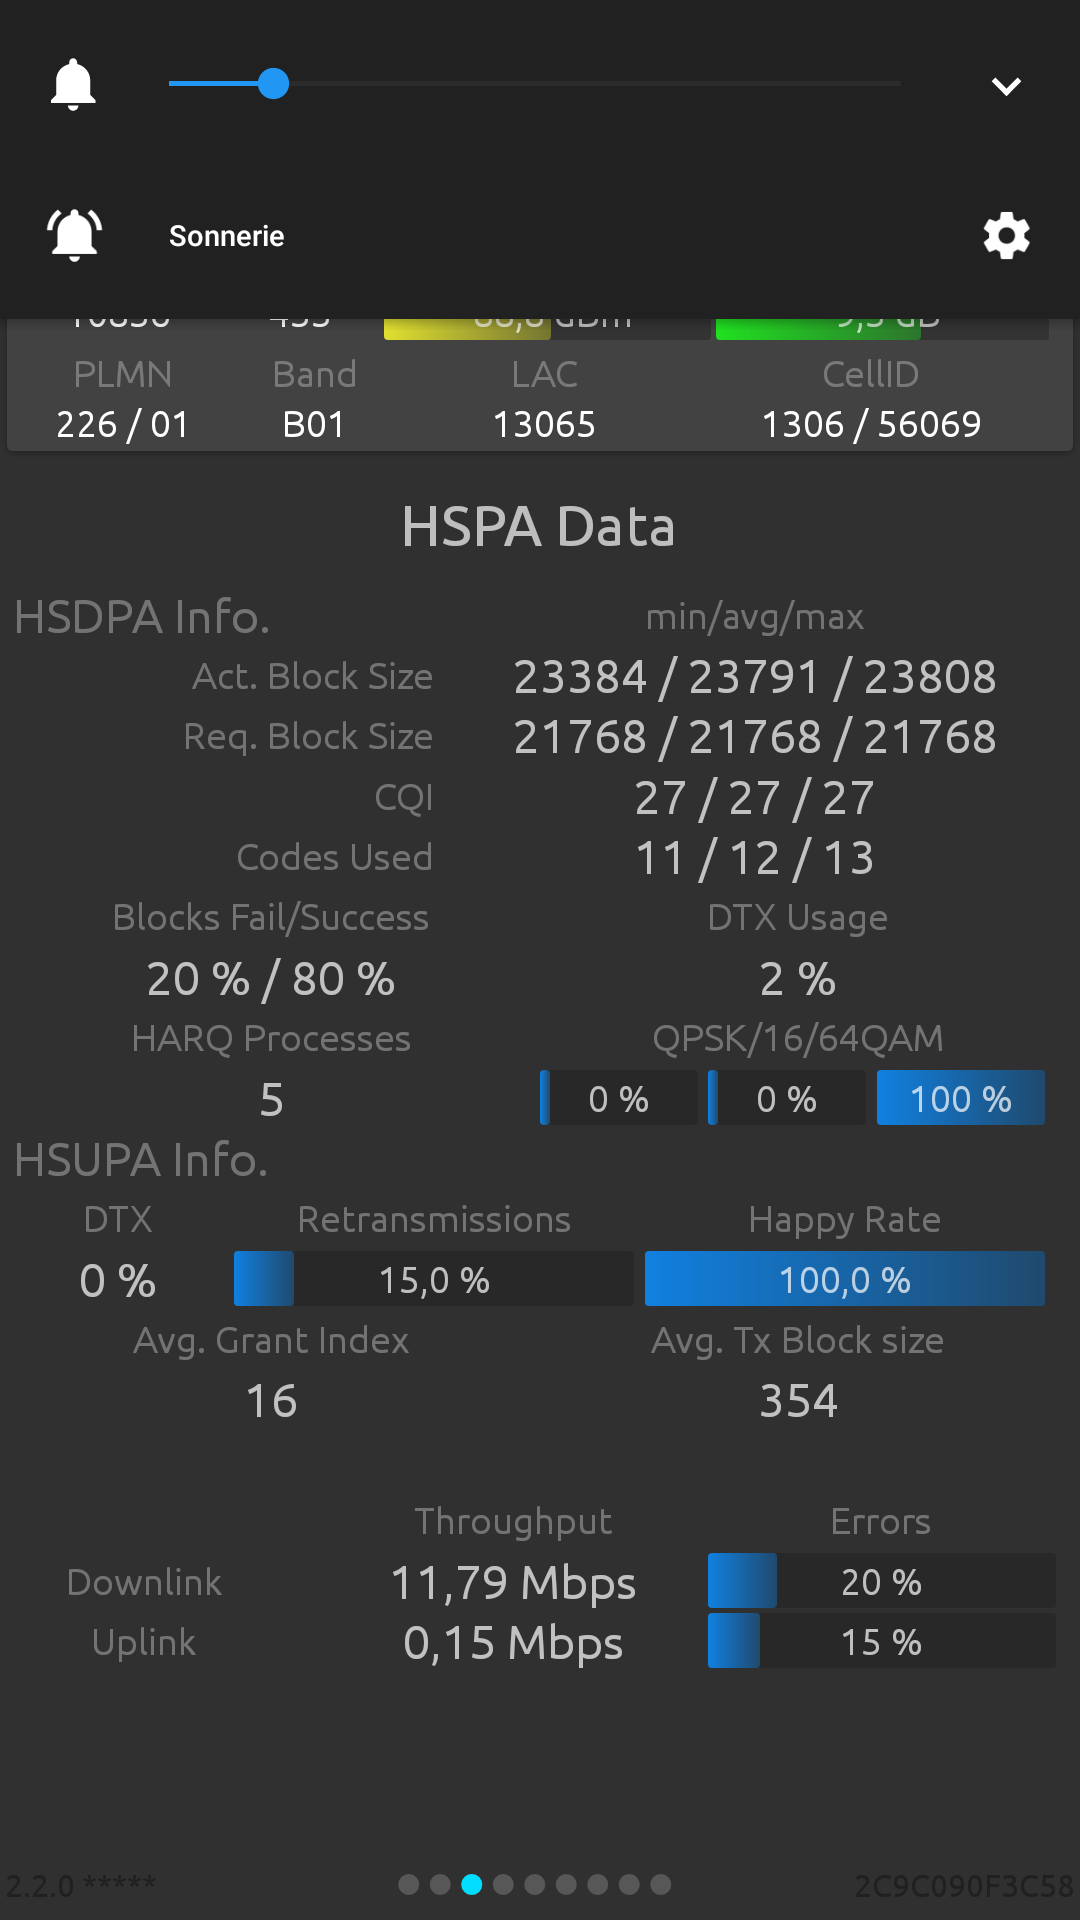Screen dimensions: 1080x1920
Task: Jump to the last page dot
Action: point(661,1885)
